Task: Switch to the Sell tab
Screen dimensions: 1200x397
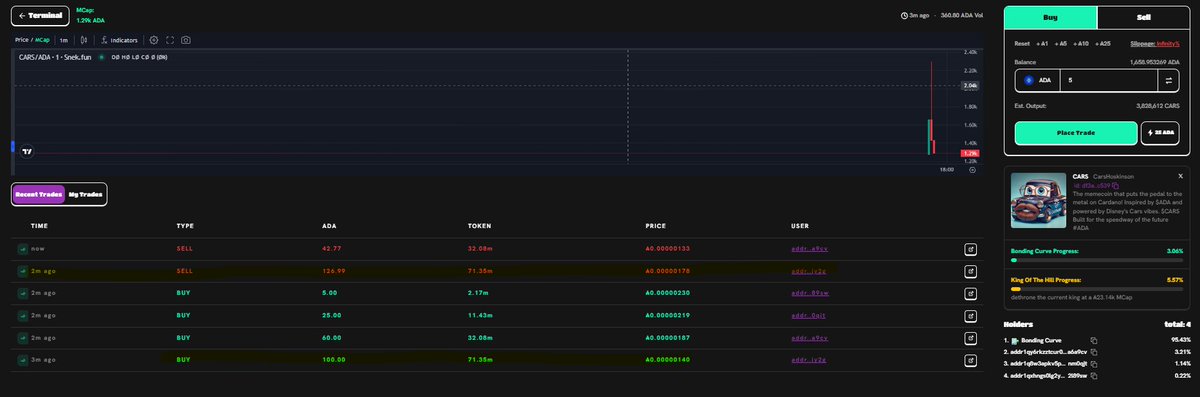Action: point(1143,17)
